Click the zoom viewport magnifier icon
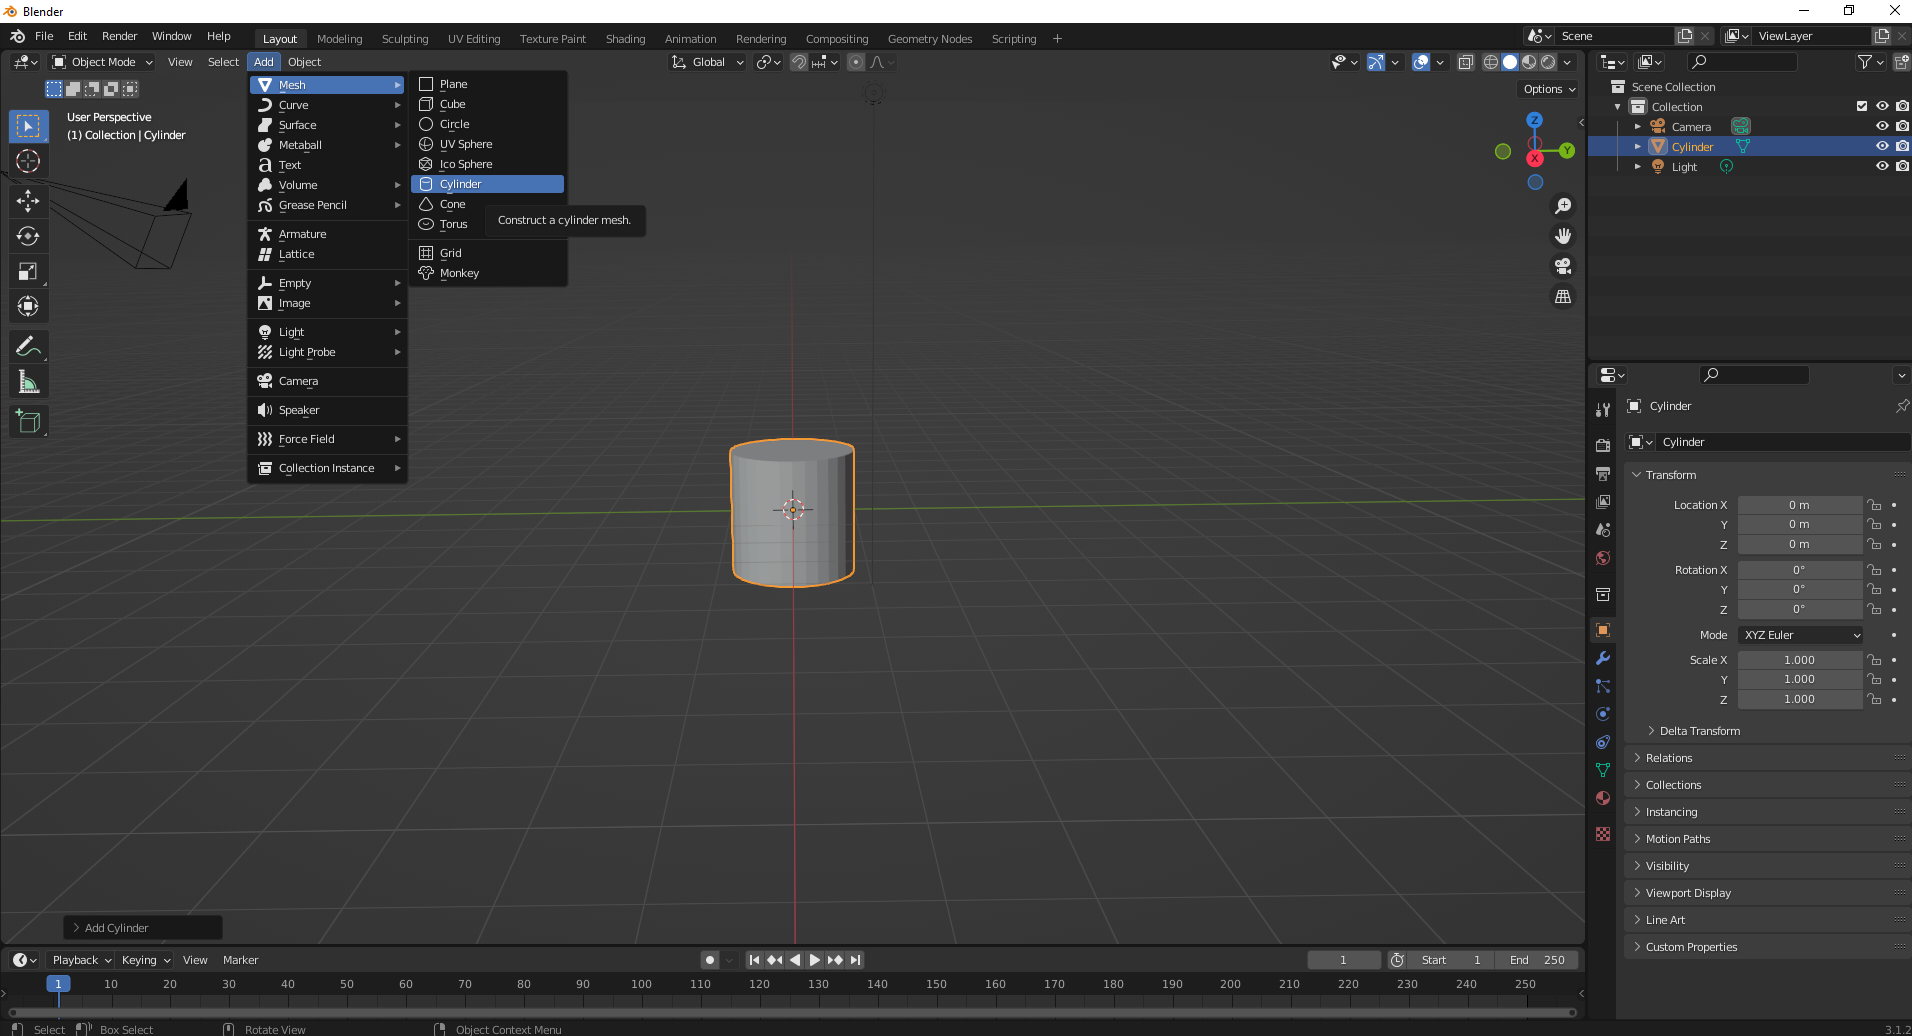The image size is (1912, 1036). [x=1563, y=206]
